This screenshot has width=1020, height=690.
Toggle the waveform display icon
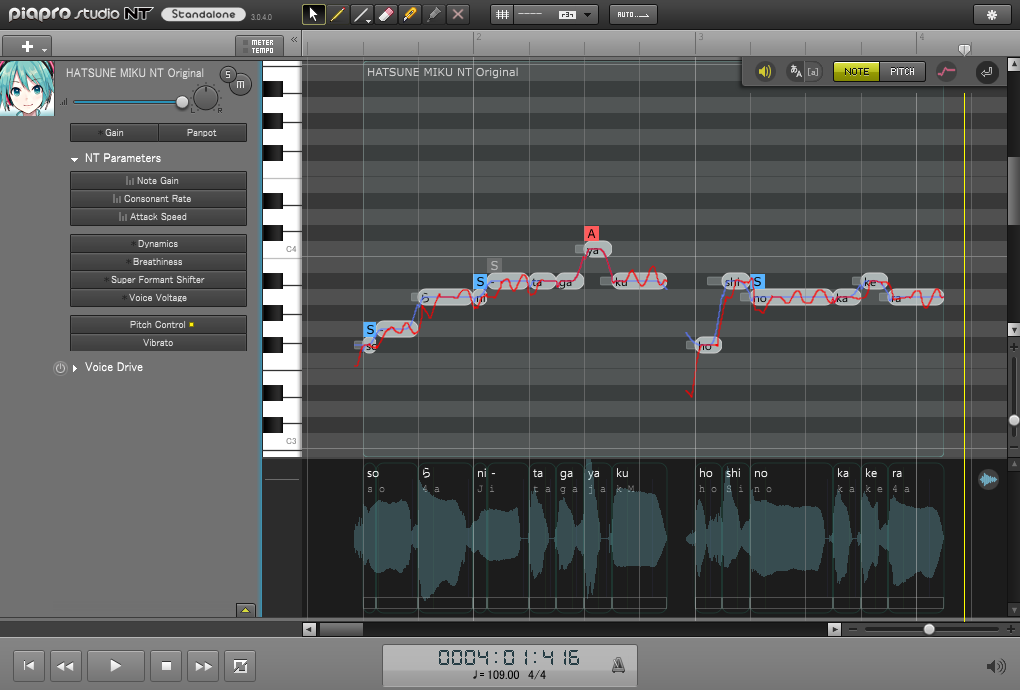click(988, 480)
